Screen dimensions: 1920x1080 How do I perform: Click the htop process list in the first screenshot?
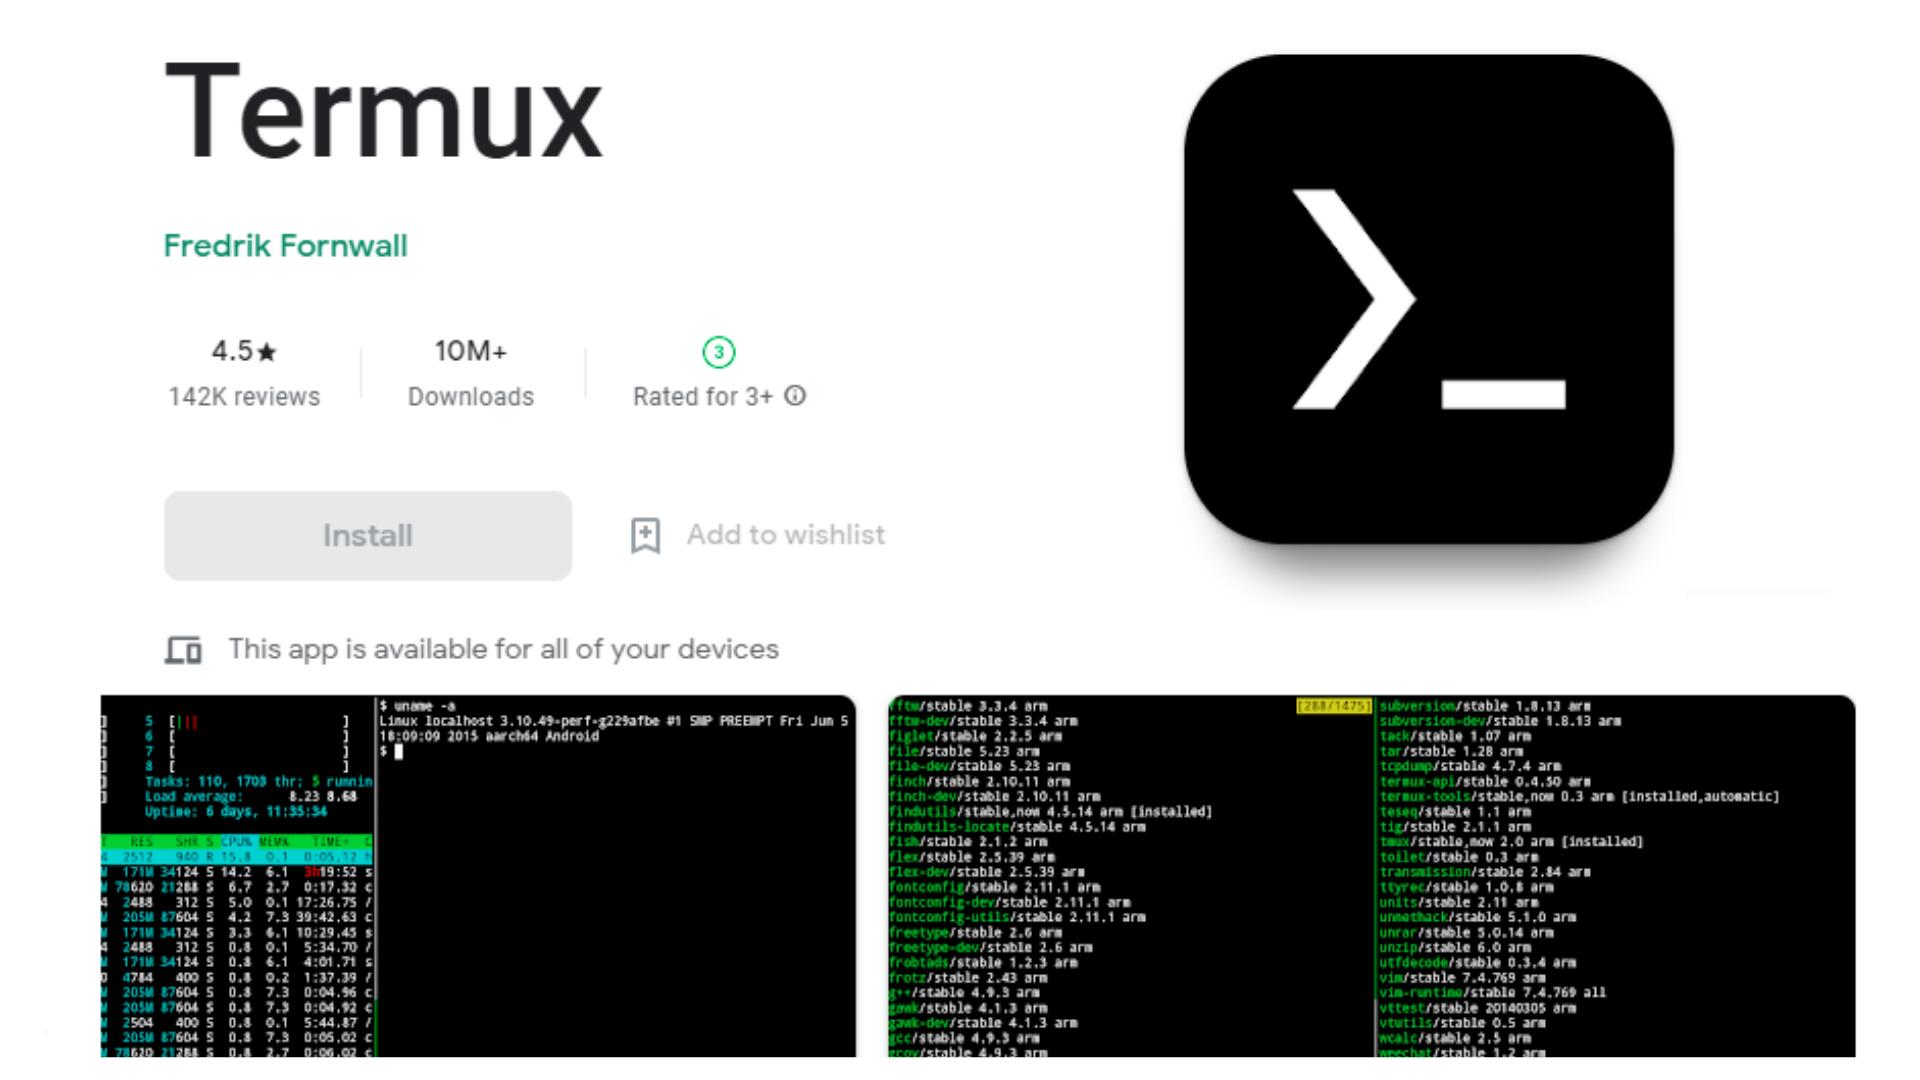(238, 947)
